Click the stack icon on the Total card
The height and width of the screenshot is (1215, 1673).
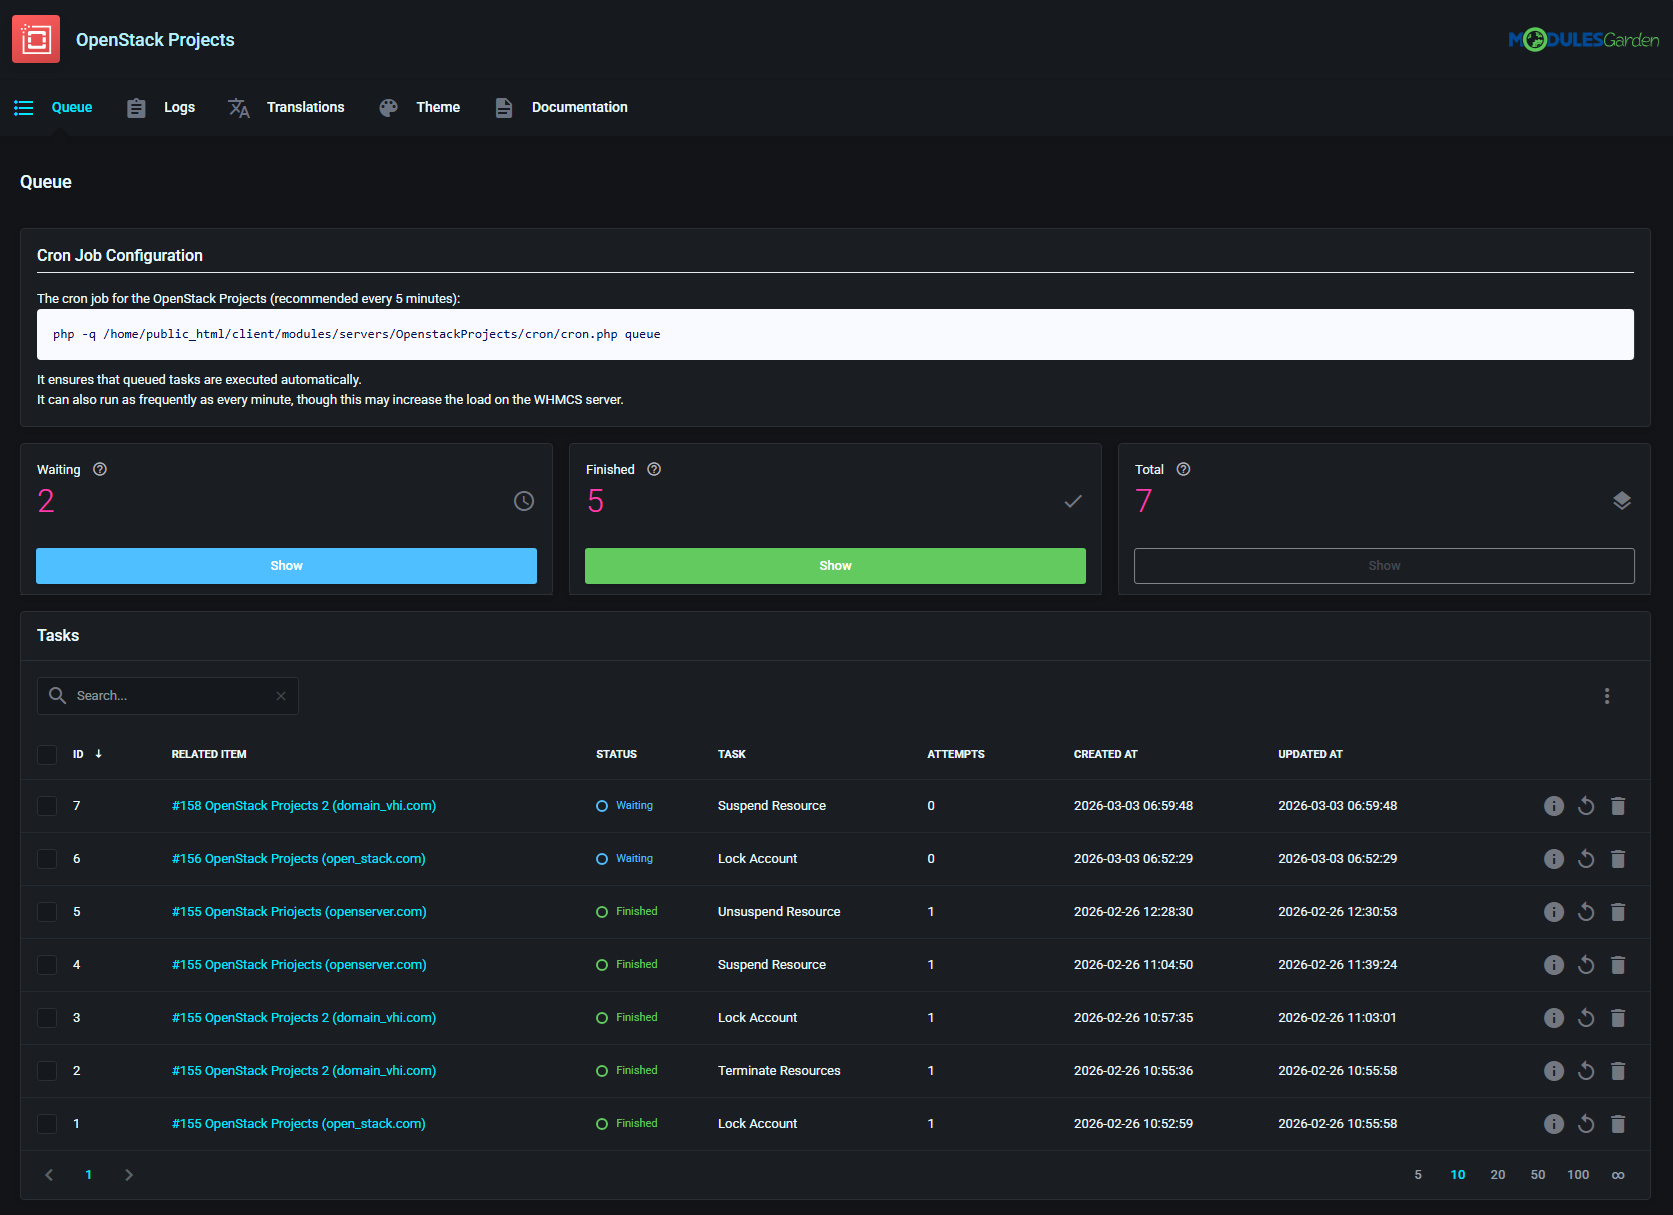click(1622, 501)
